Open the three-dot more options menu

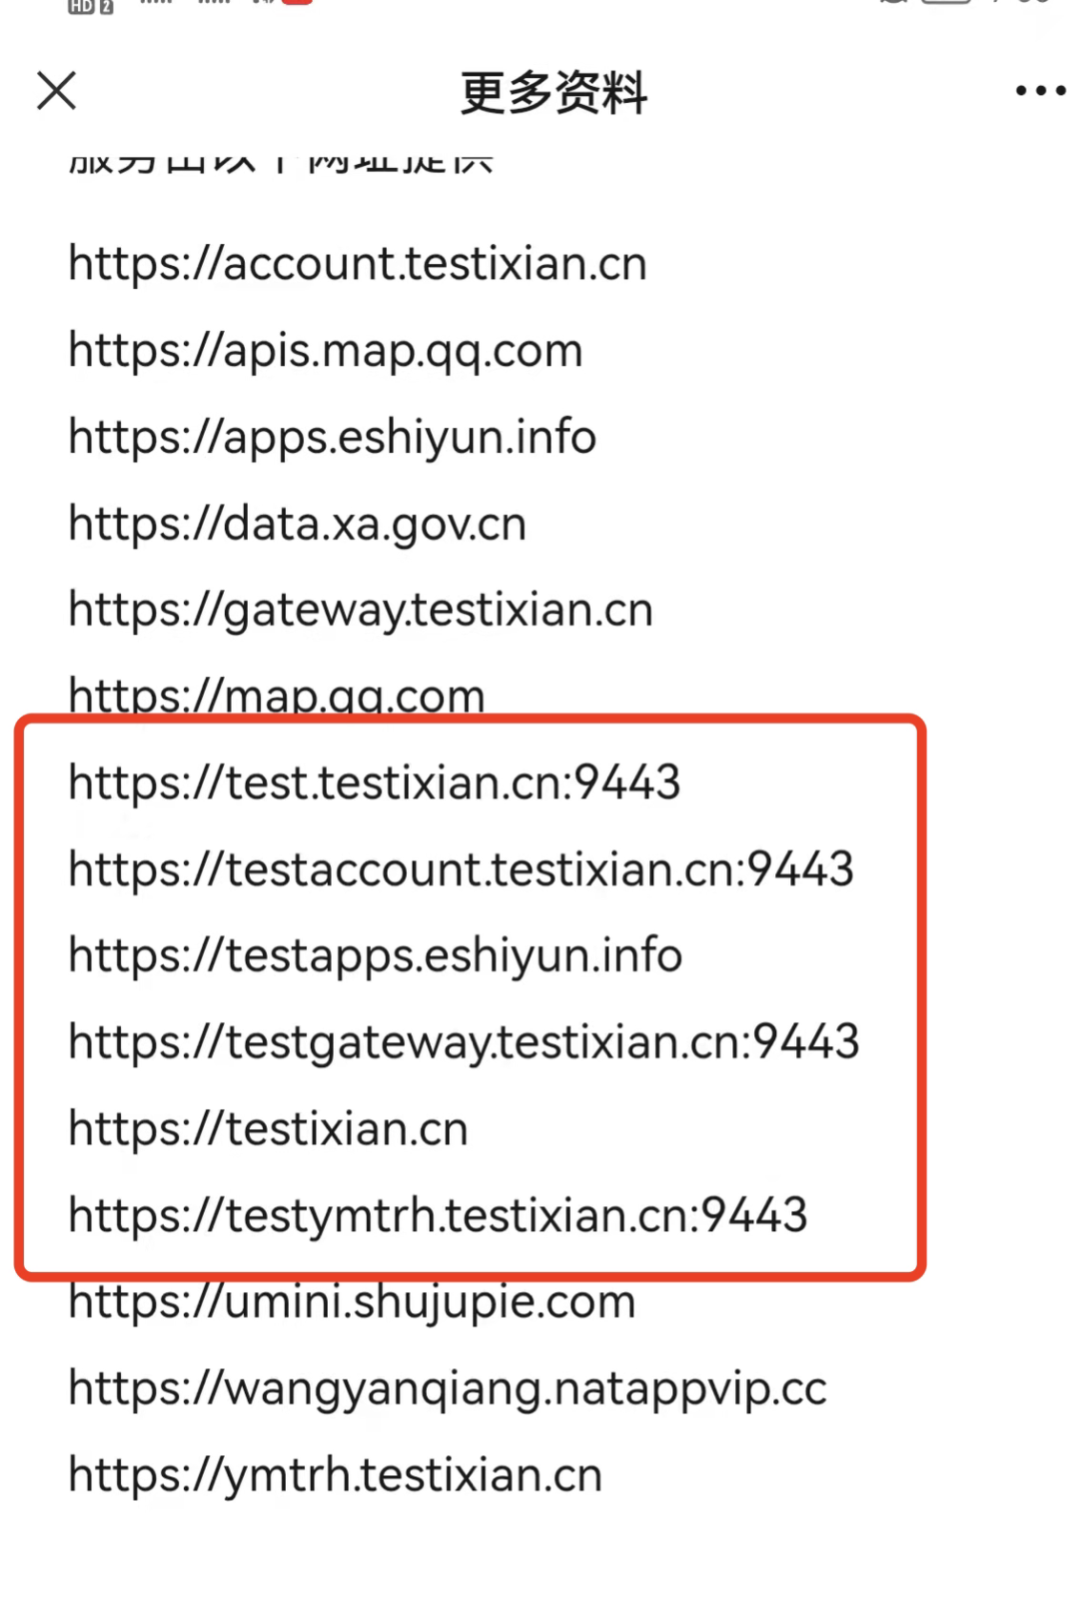pyautogui.click(x=1040, y=90)
